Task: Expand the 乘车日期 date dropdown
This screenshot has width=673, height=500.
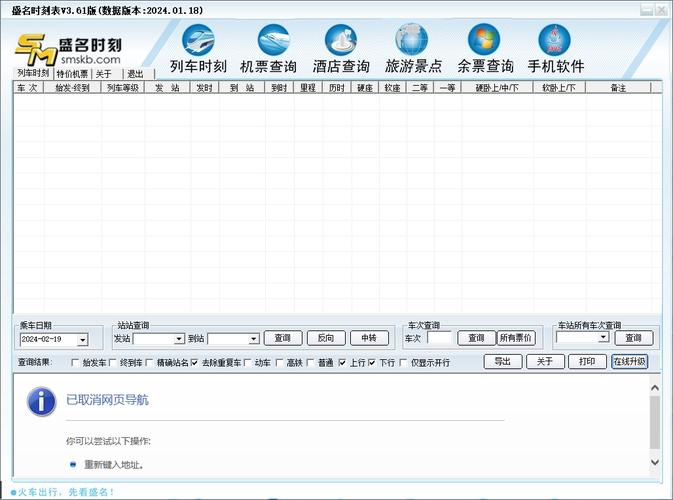Action: click(x=82, y=340)
